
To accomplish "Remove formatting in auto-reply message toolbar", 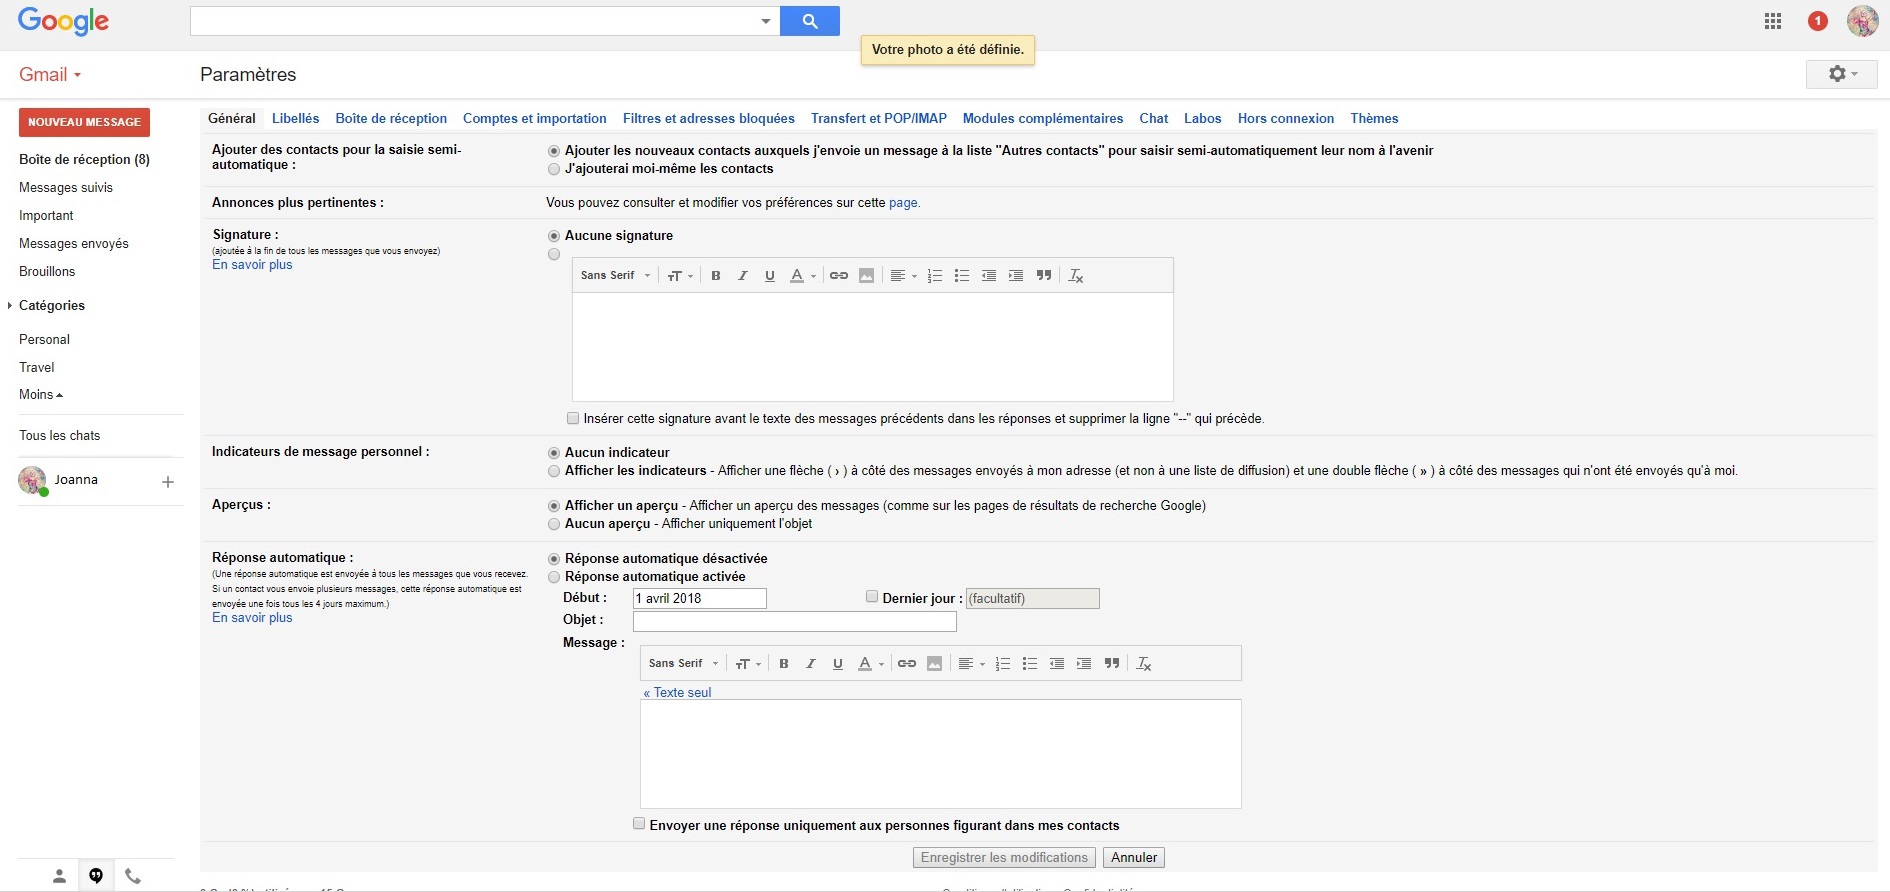I will click(x=1144, y=664).
